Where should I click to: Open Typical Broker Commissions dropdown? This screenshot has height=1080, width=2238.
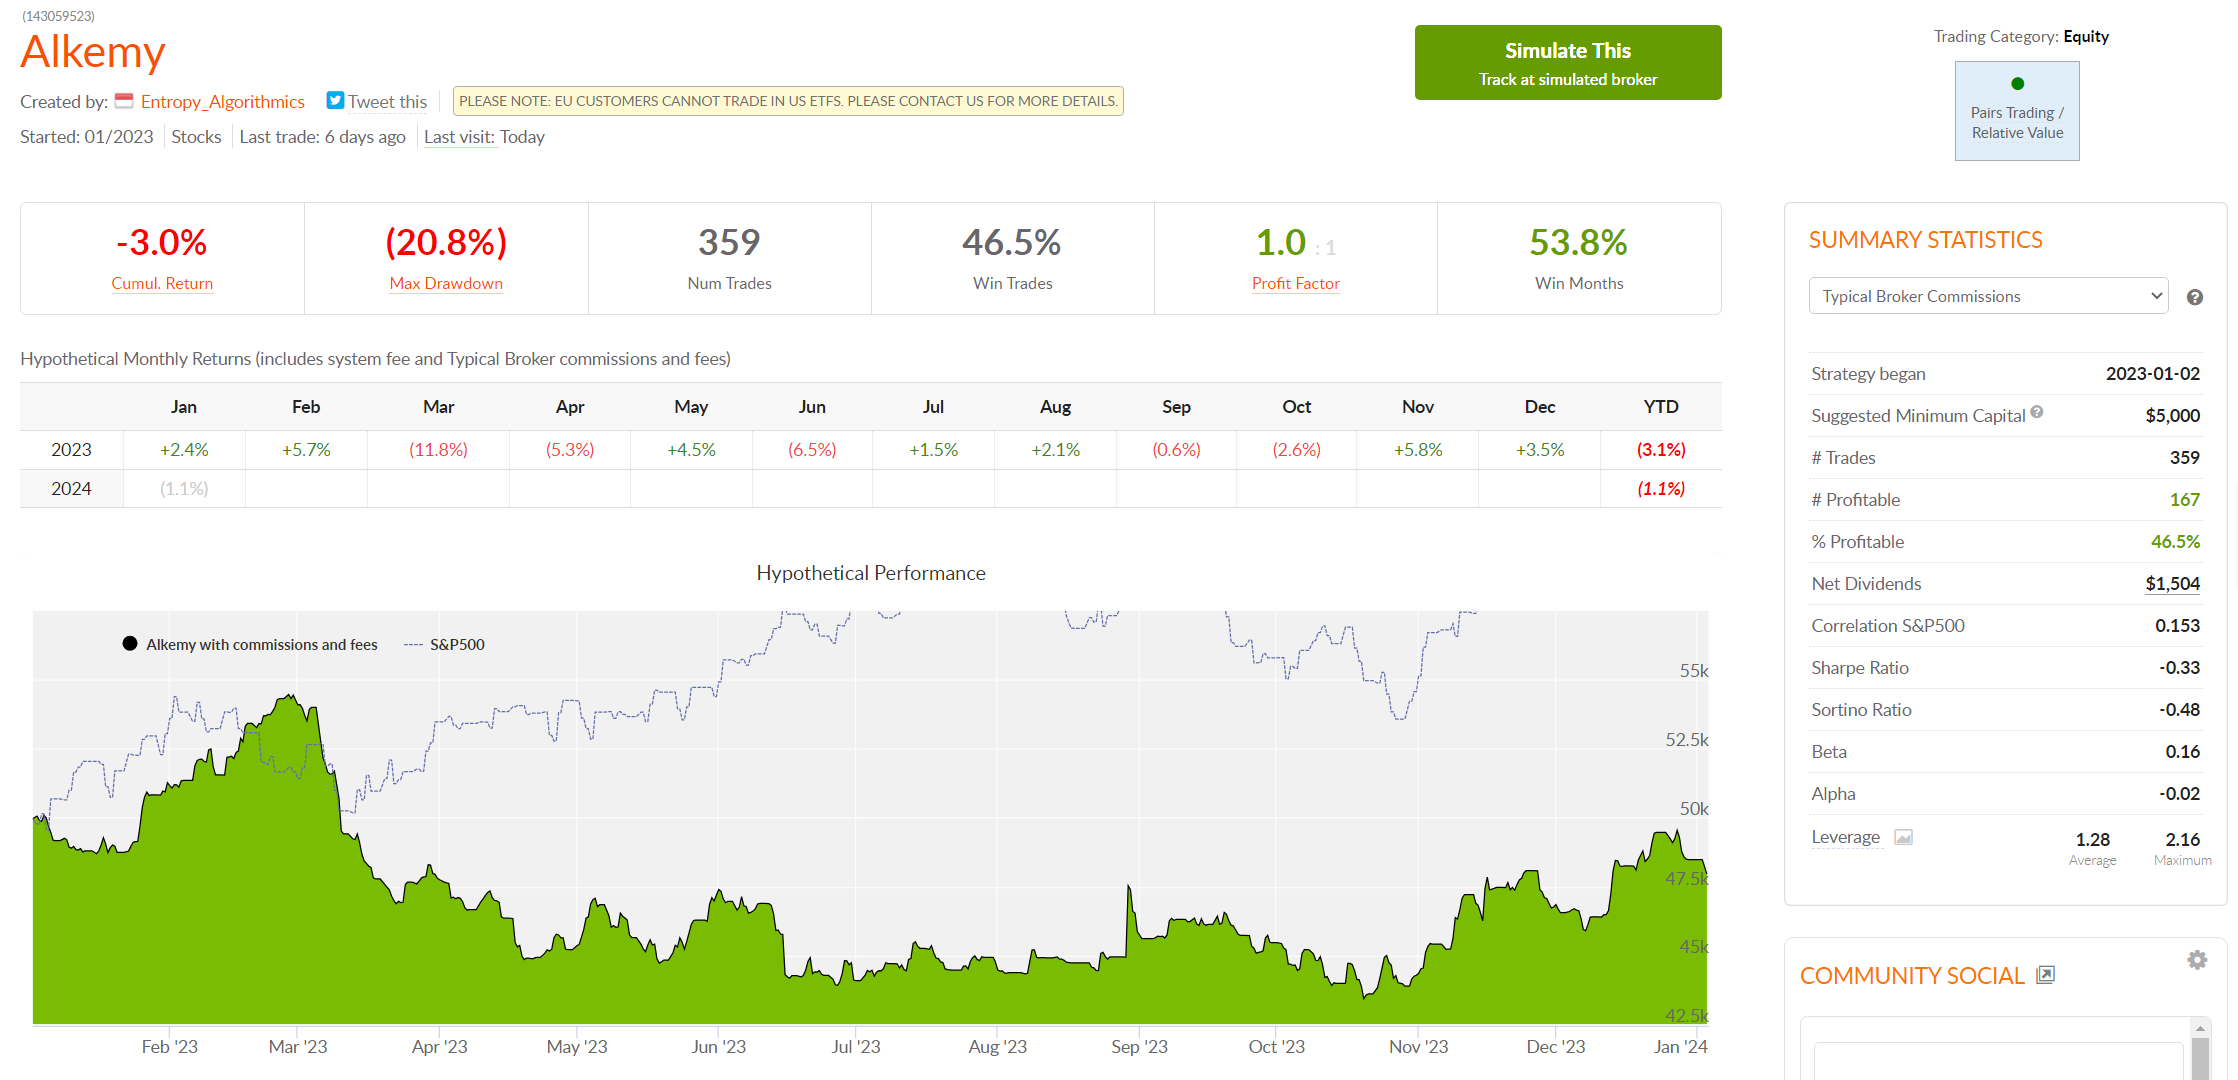point(1988,296)
